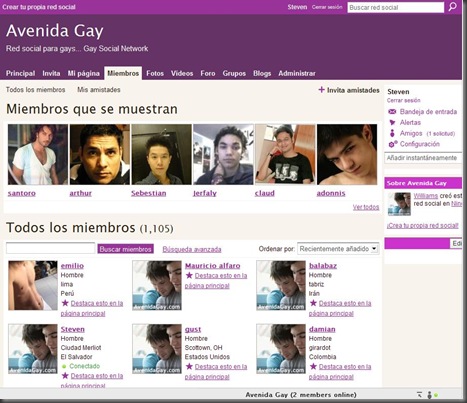The height and width of the screenshot is (403, 467).
Task: Click the online status person icon in the chat bar
Action: click(429, 395)
